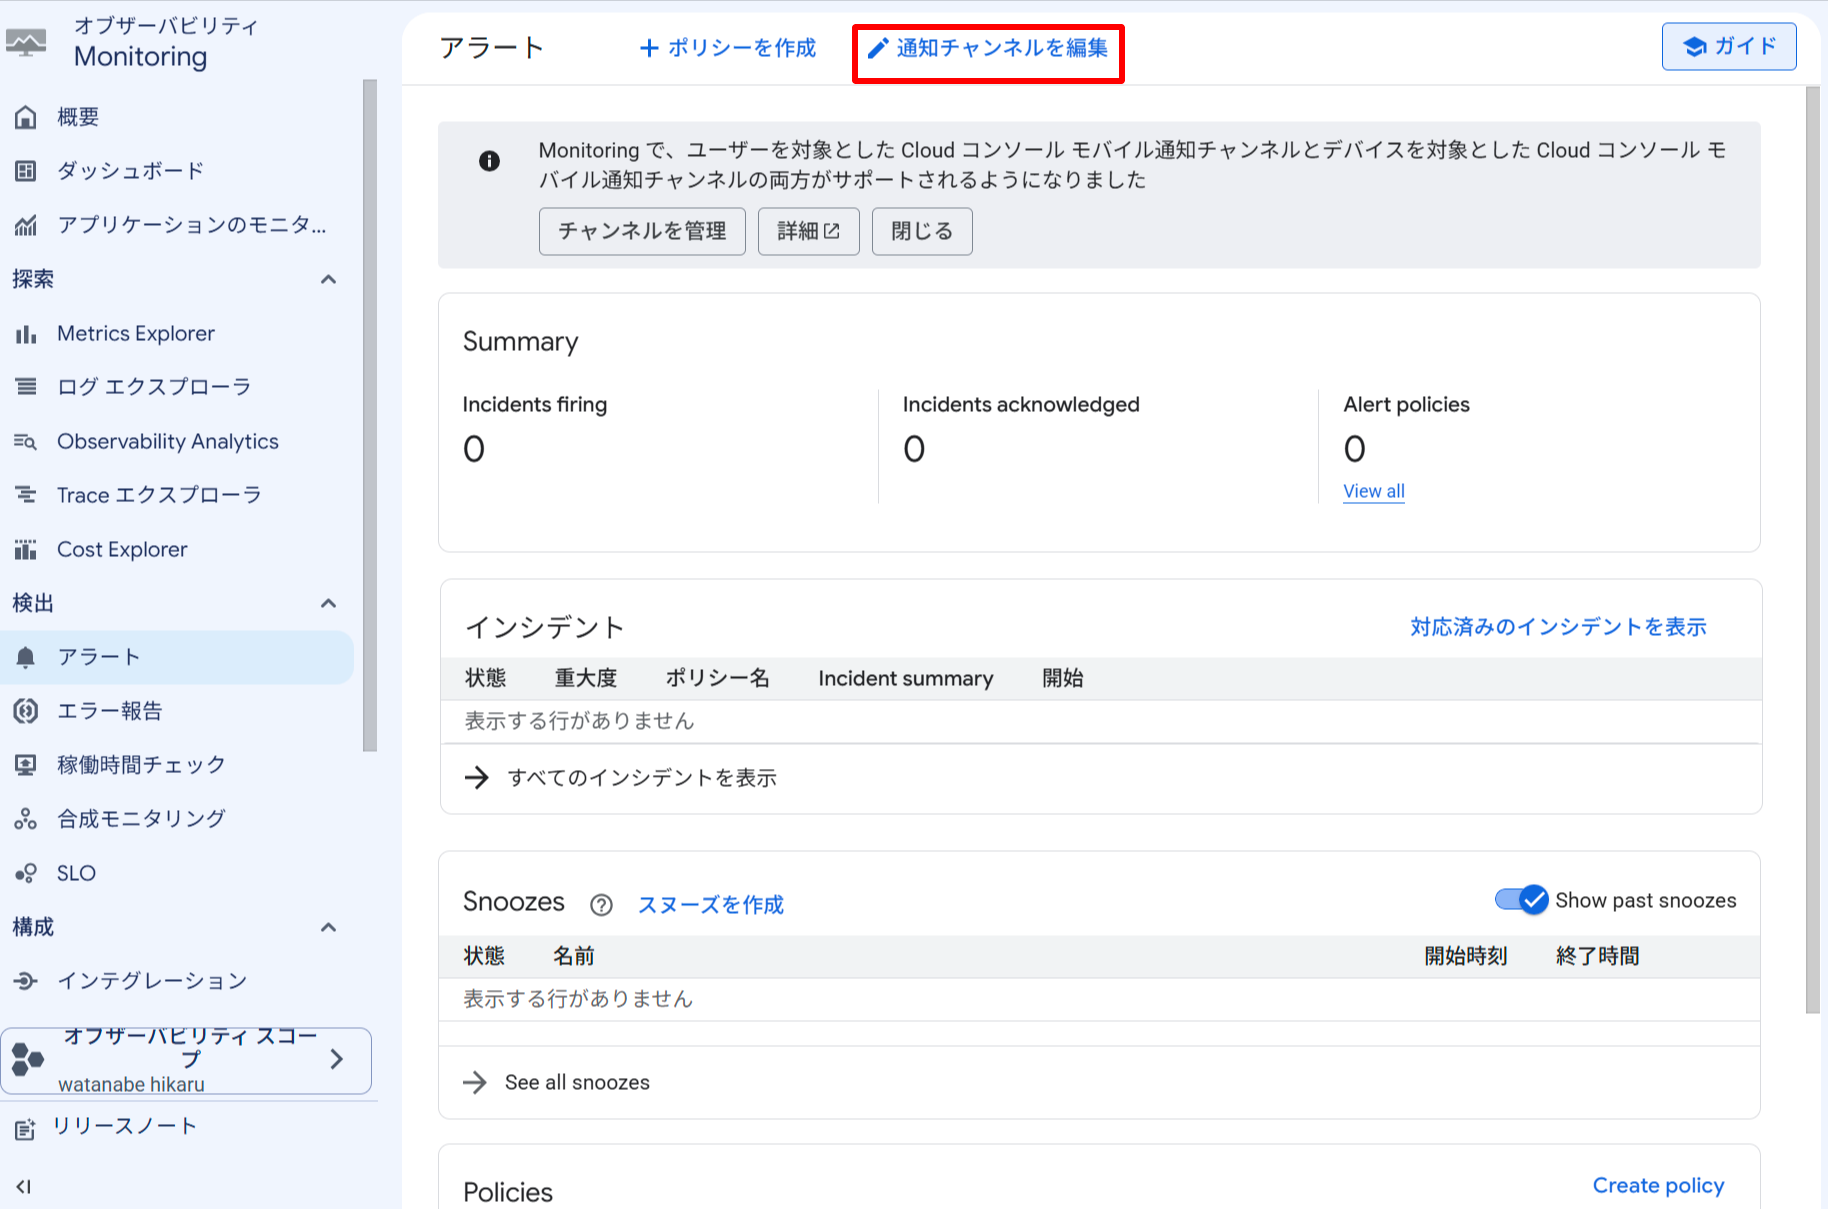Click the Monitoring product logo icon
This screenshot has height=1209, width=1828.
(x=26, y=43)
